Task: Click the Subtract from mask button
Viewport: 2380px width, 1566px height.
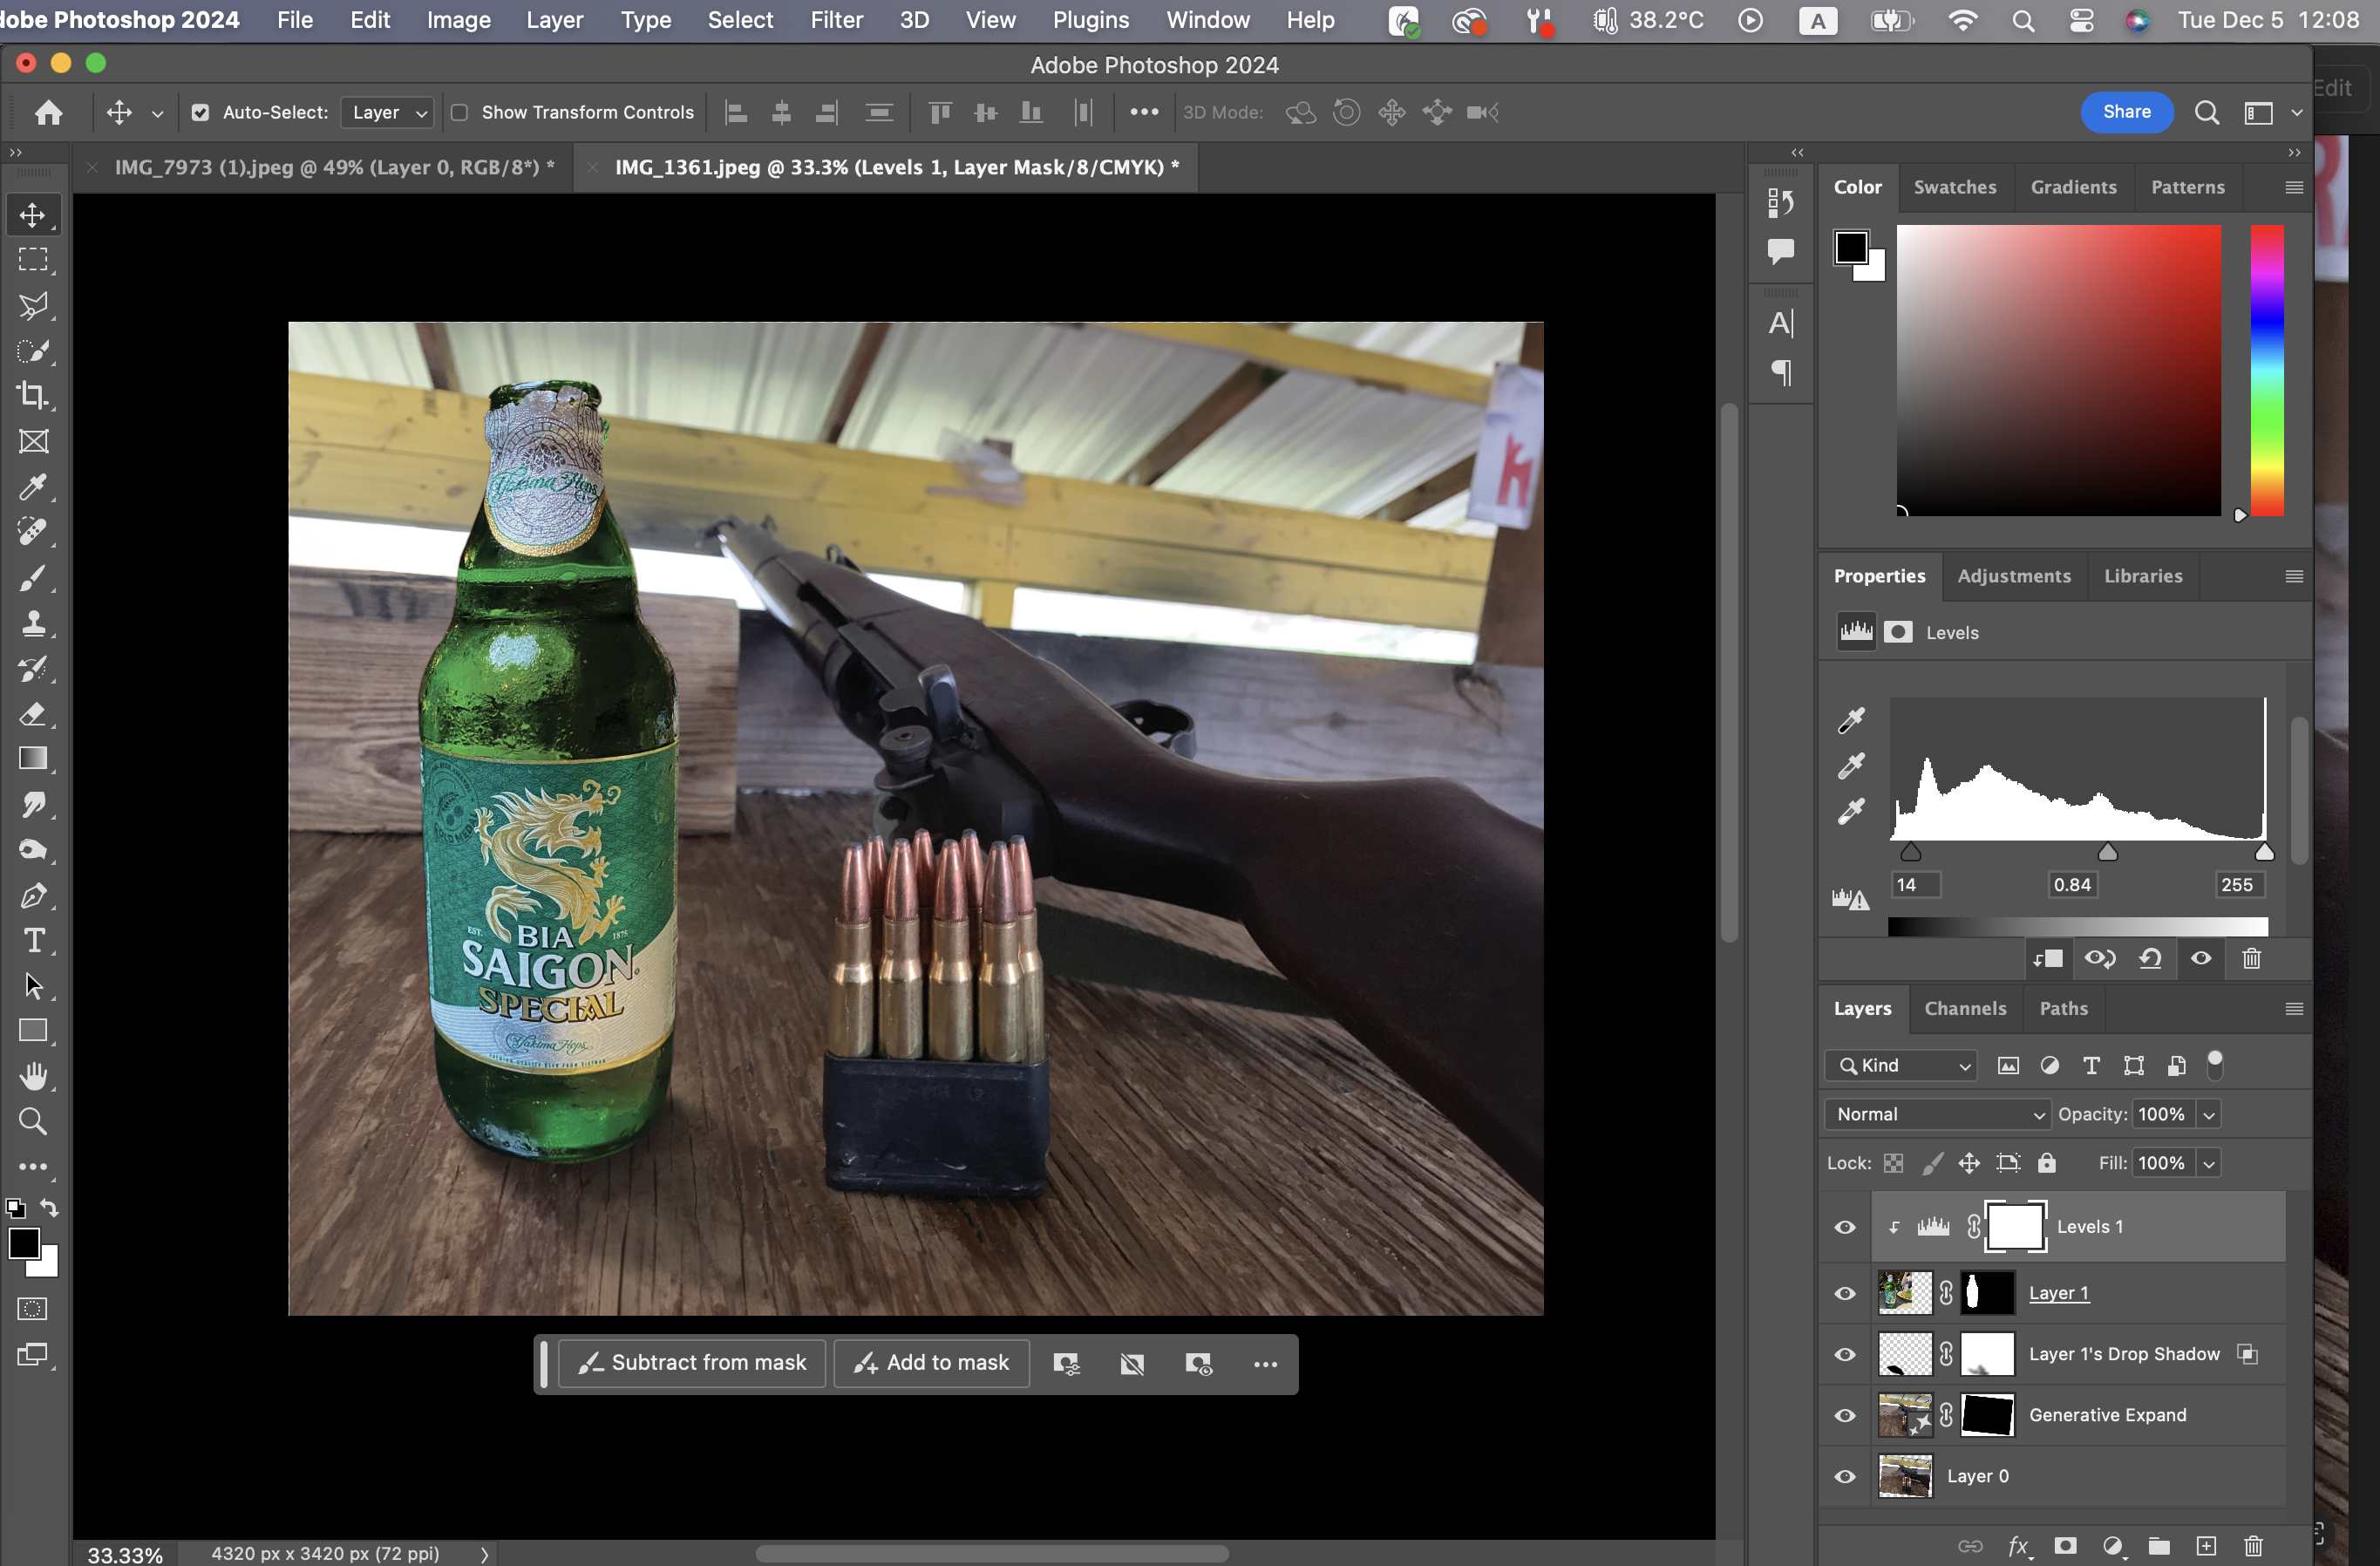Action: [x=693, y=1362]
